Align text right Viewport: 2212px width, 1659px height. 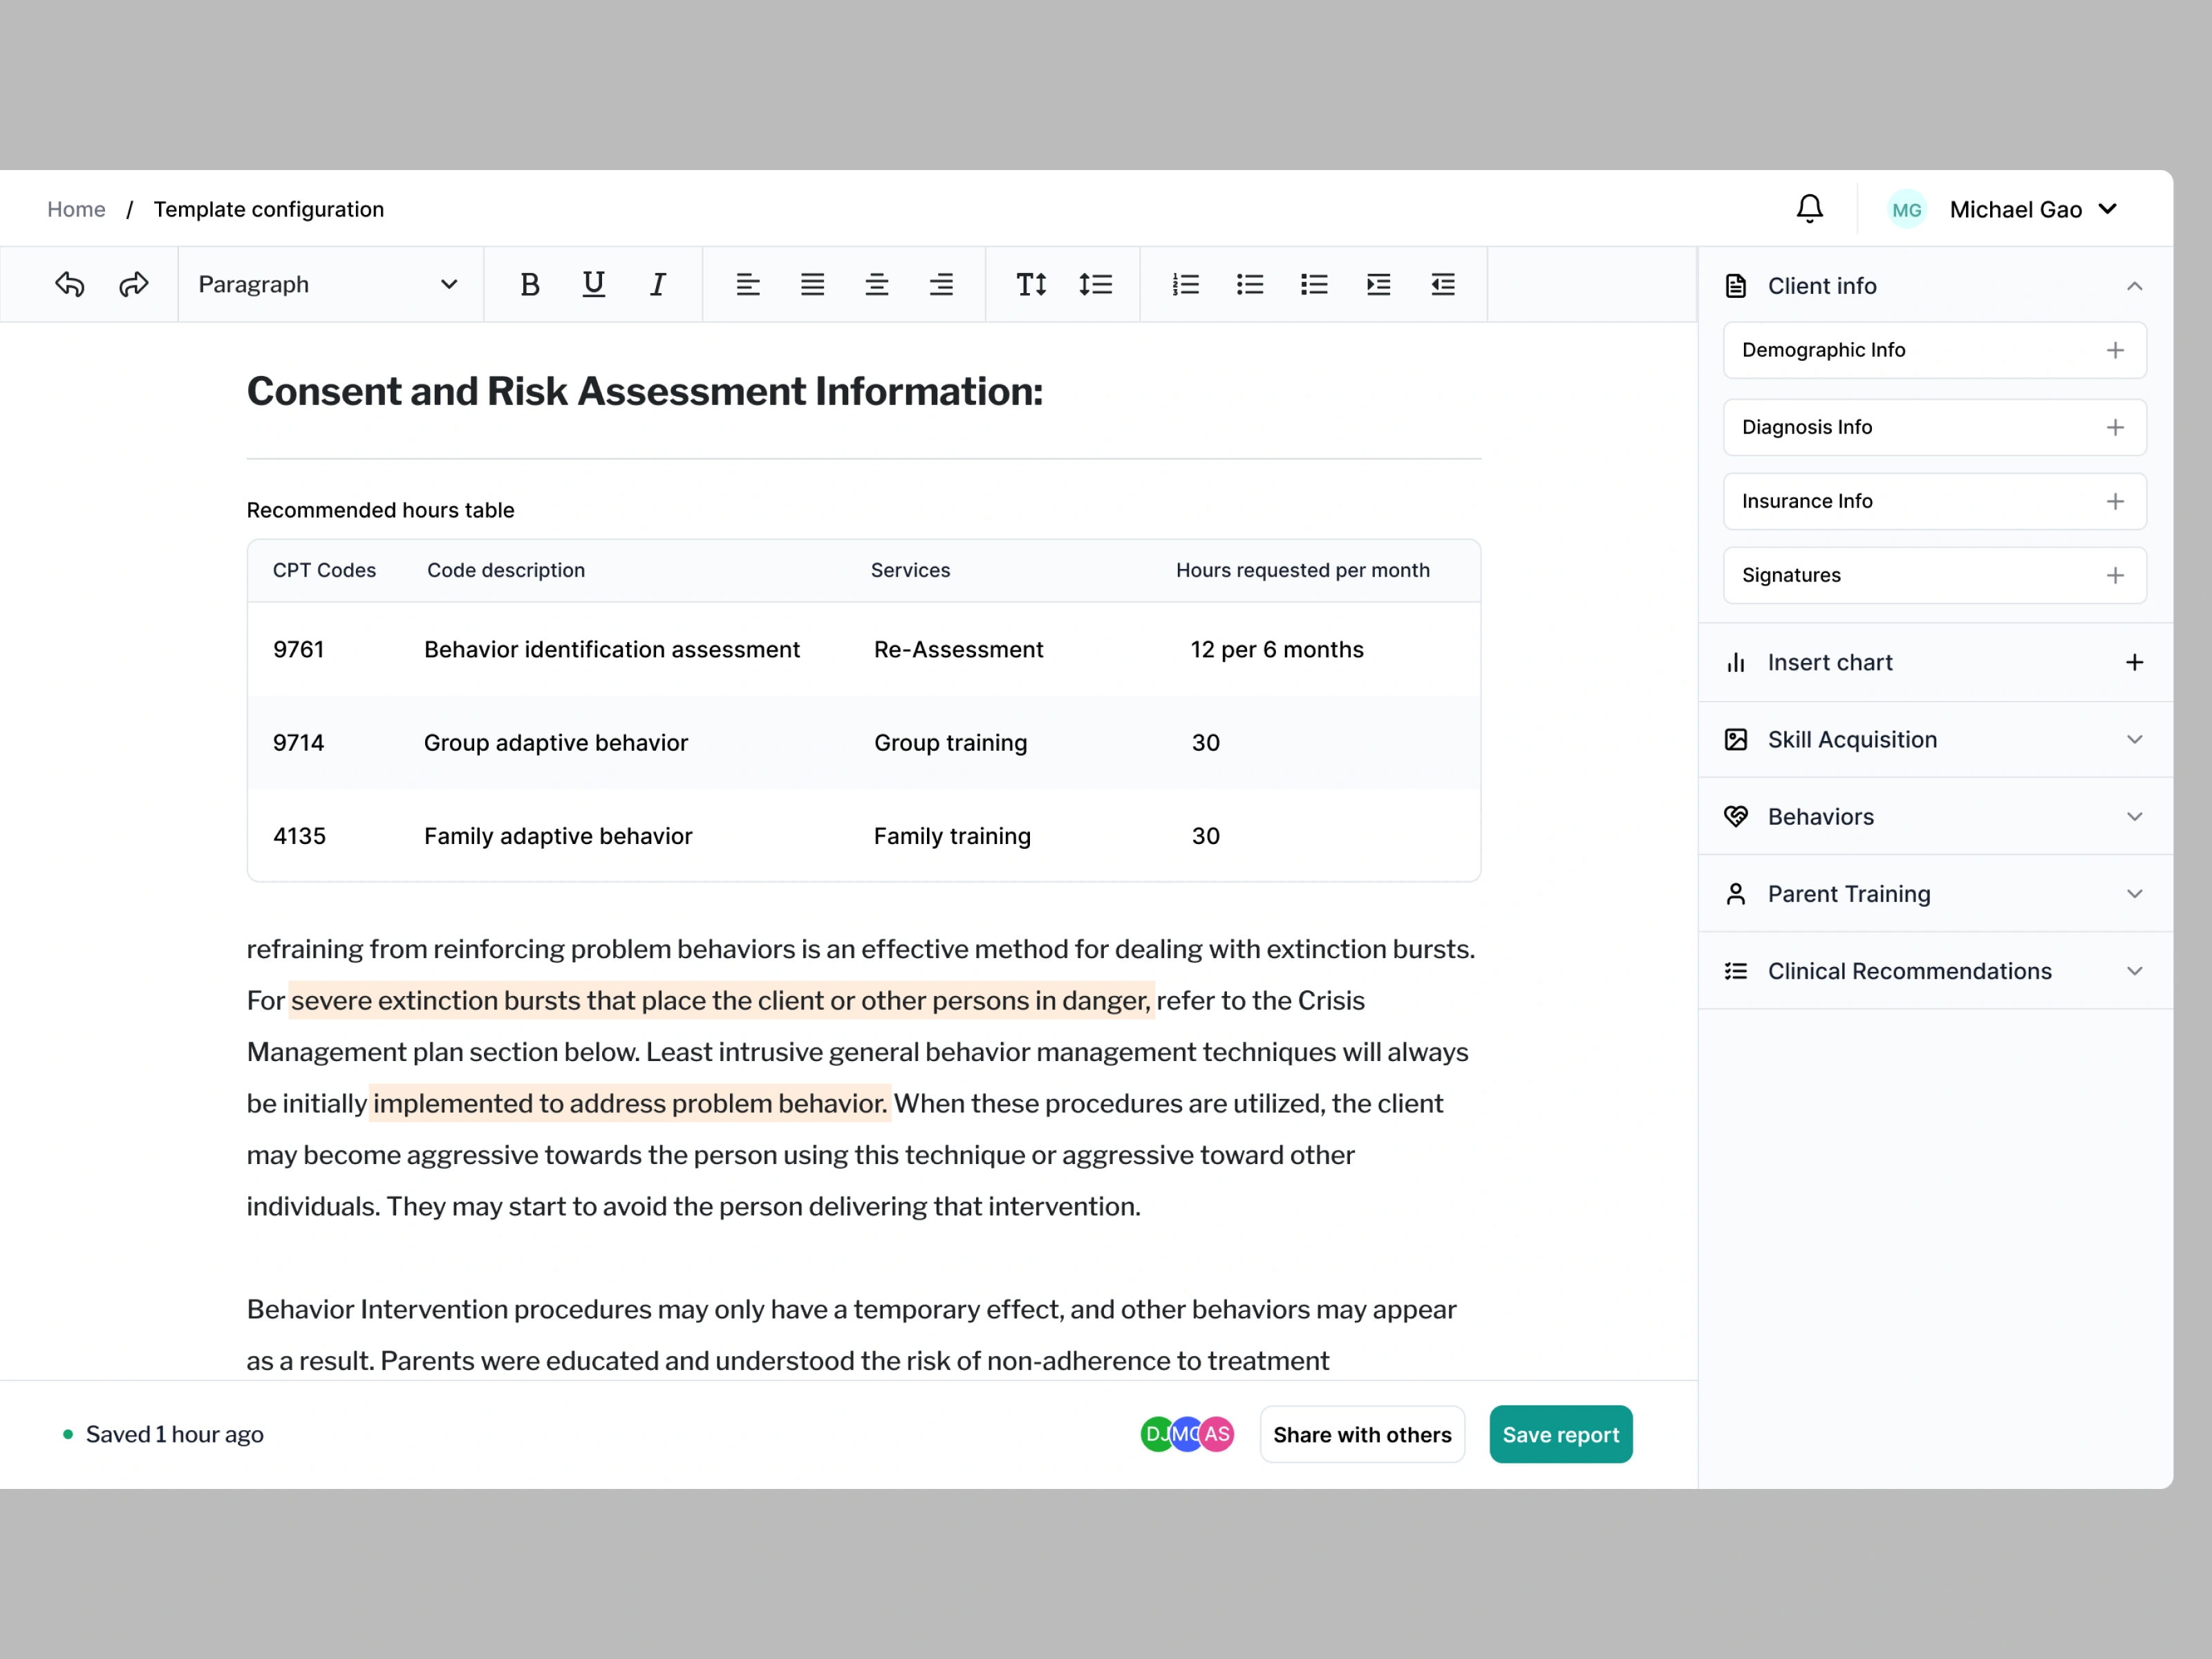click(x=941, y=284)
